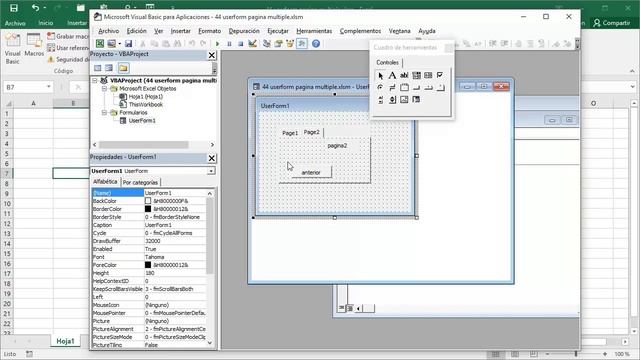Click the Insert UserForm toolbar icon
Screen dimensions: 640x360
[111, 43]
